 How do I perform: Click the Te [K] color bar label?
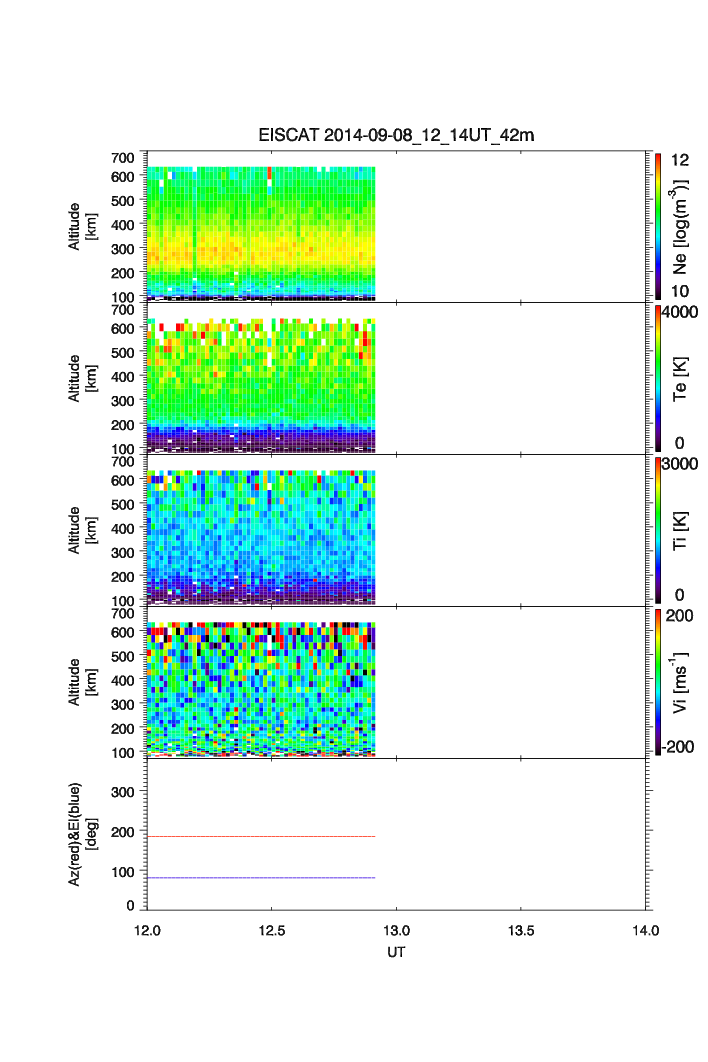pyautogui.click(x=680, y=380)
